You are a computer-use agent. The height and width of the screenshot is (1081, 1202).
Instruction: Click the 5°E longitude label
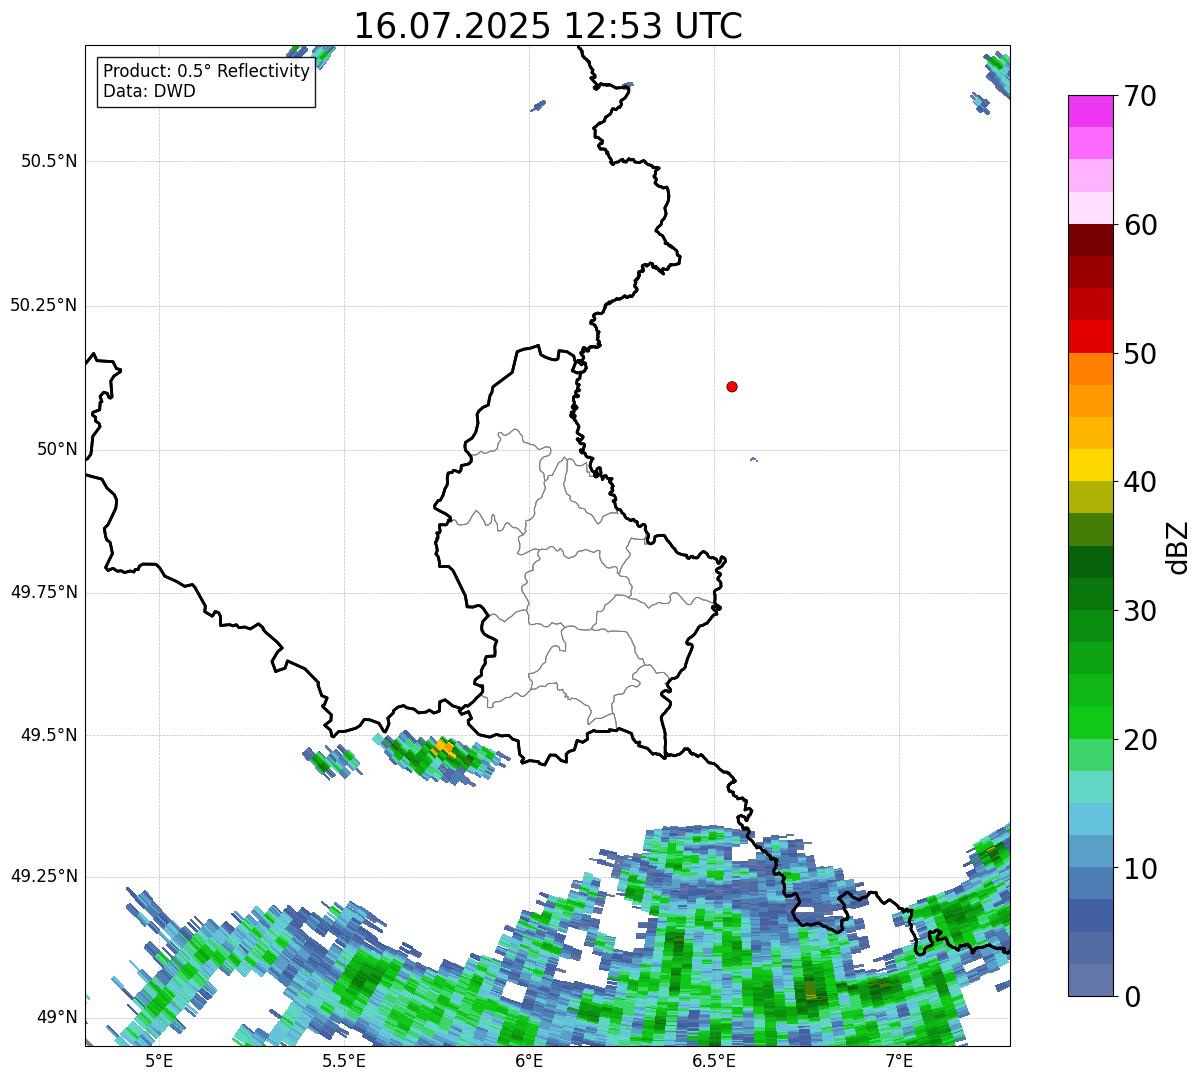[x=159, y=1061]
